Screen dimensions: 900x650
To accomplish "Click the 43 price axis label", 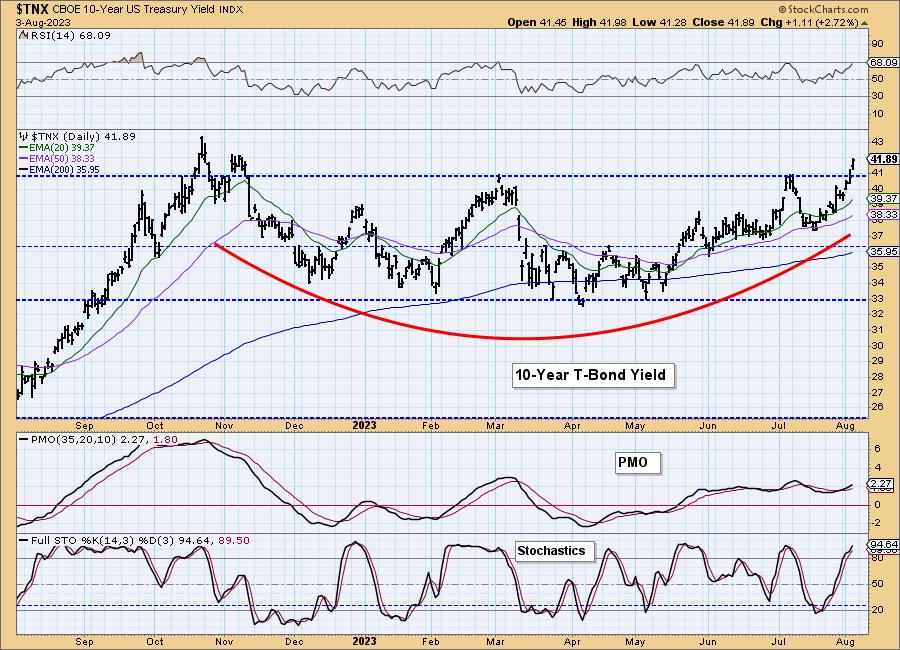I will tap(879, 141).
